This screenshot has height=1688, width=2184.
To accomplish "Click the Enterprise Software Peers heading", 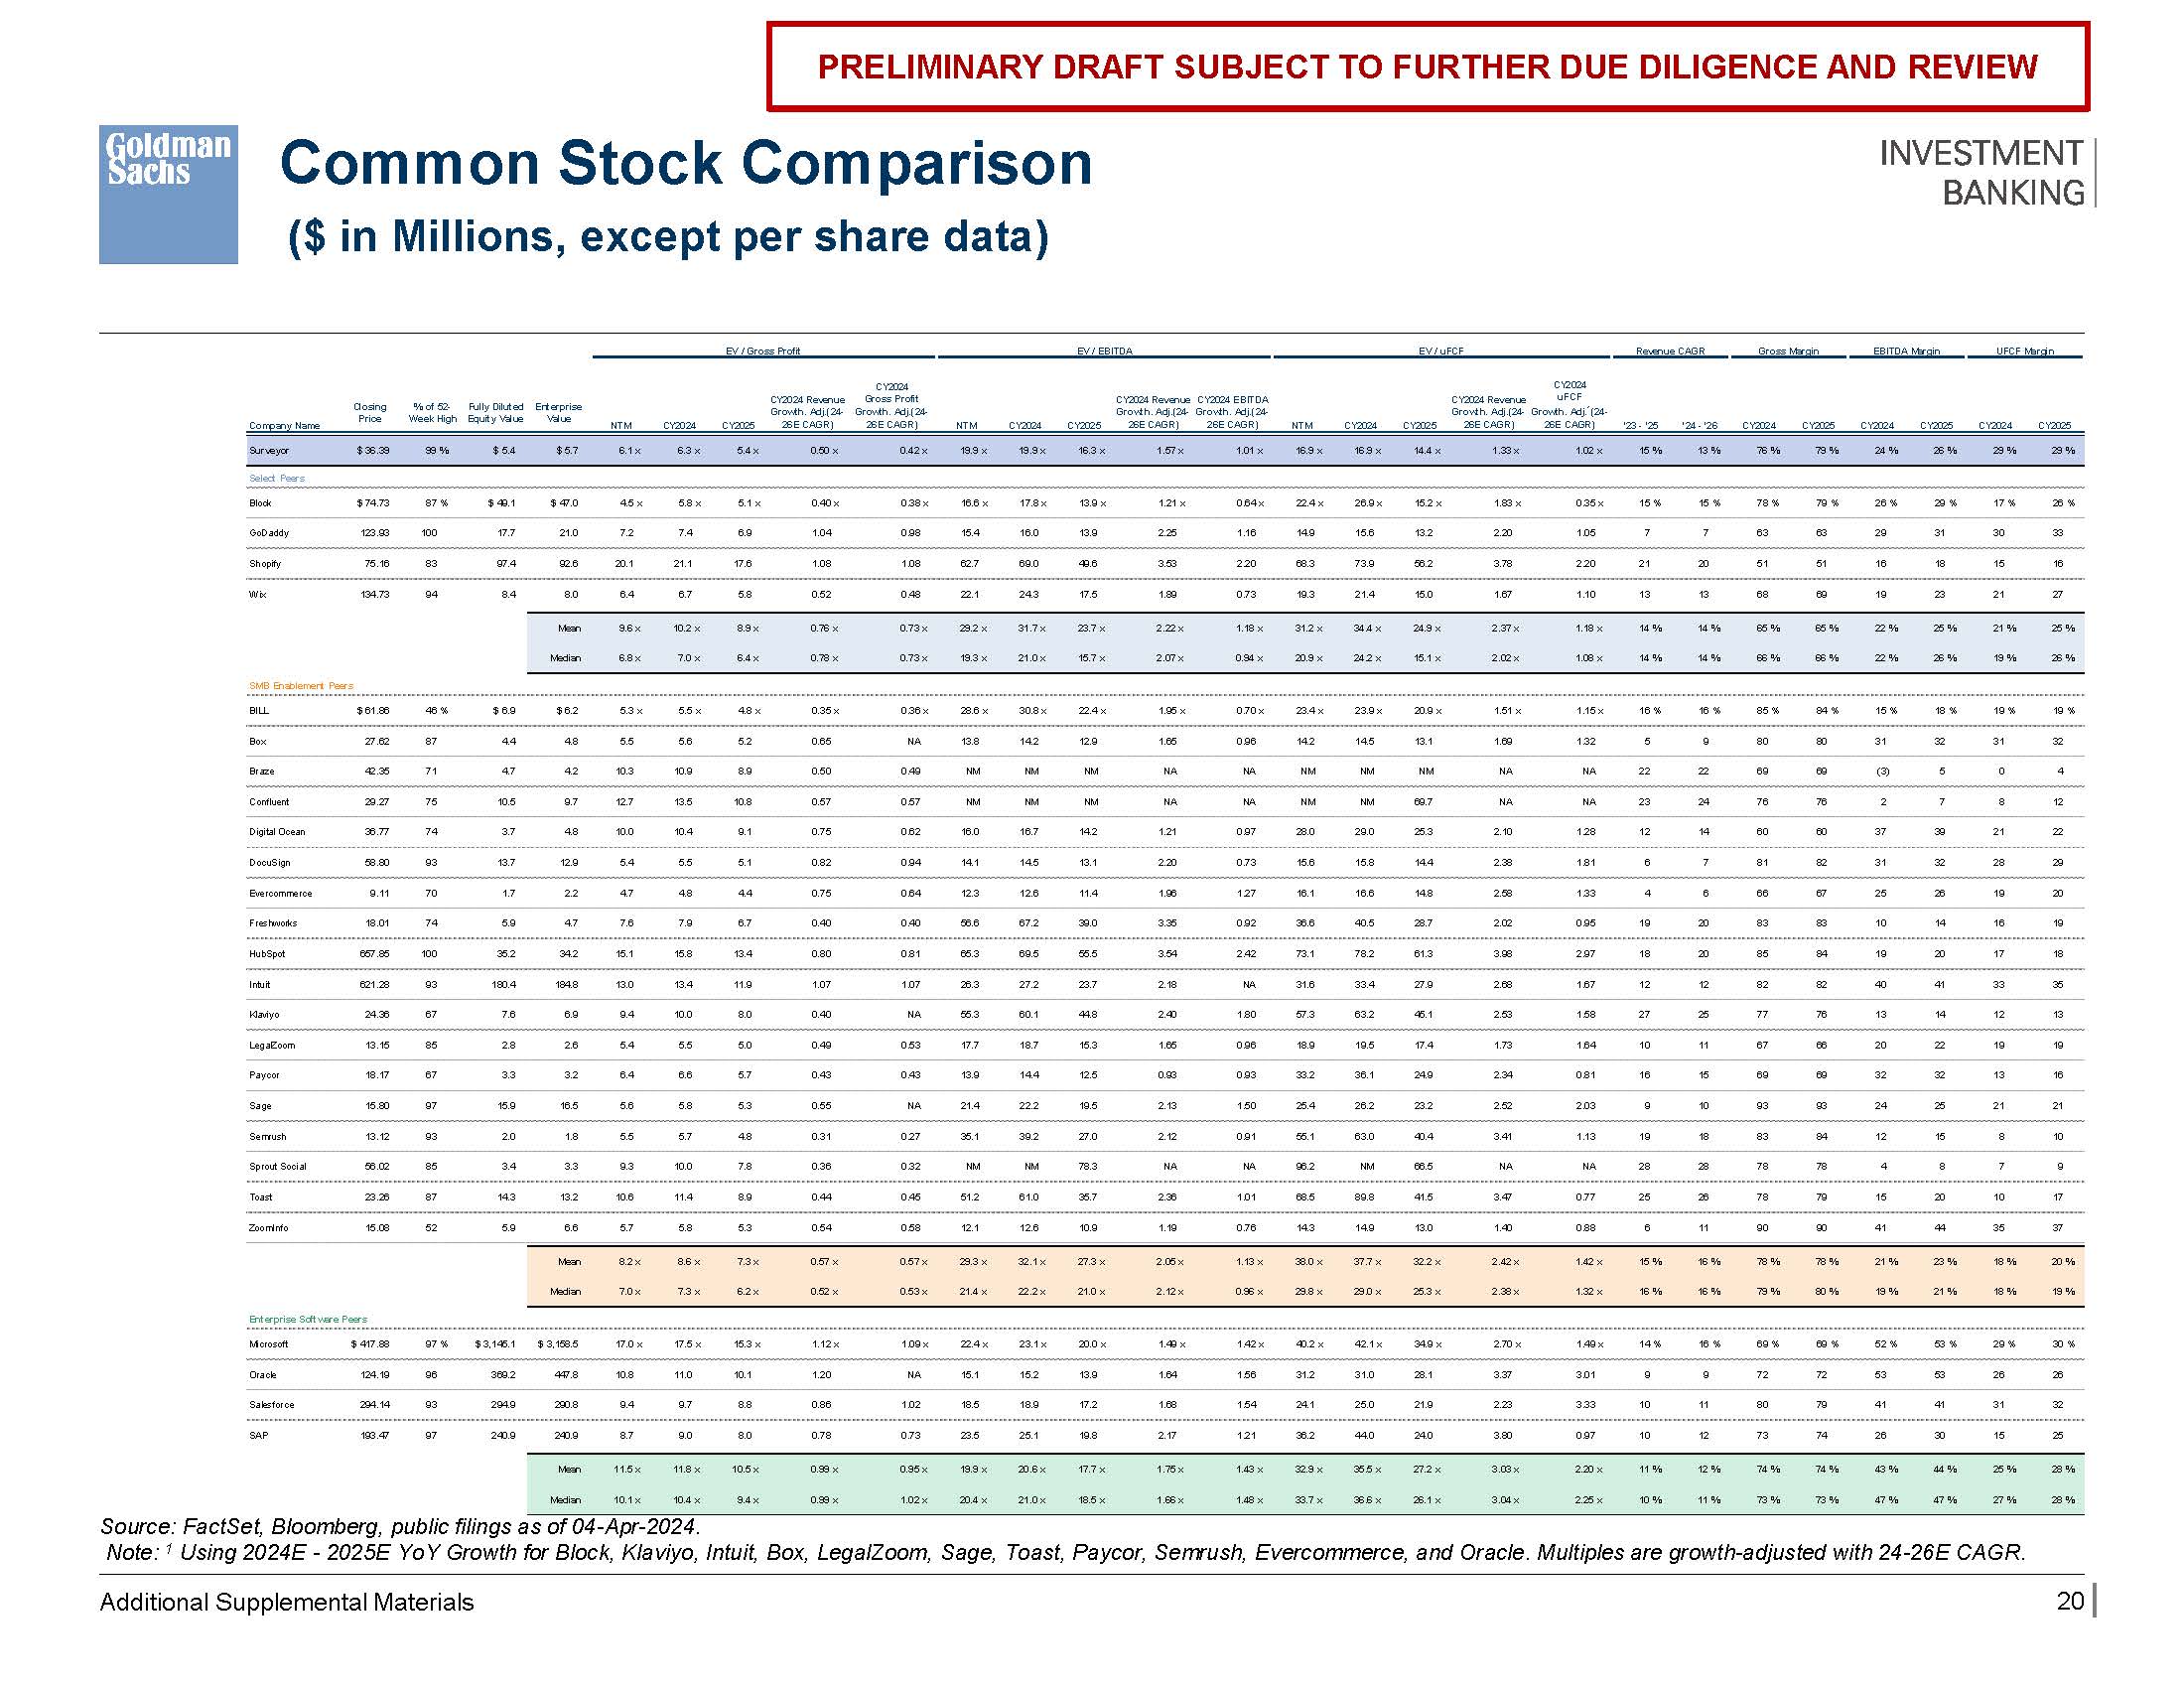I will (x=308, y=1319).
